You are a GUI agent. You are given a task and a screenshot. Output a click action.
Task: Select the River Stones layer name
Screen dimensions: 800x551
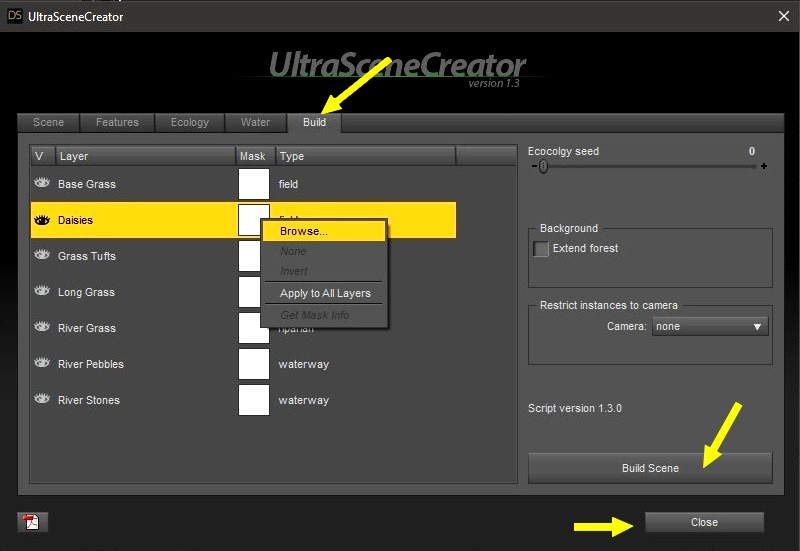[x=89, y=400]
